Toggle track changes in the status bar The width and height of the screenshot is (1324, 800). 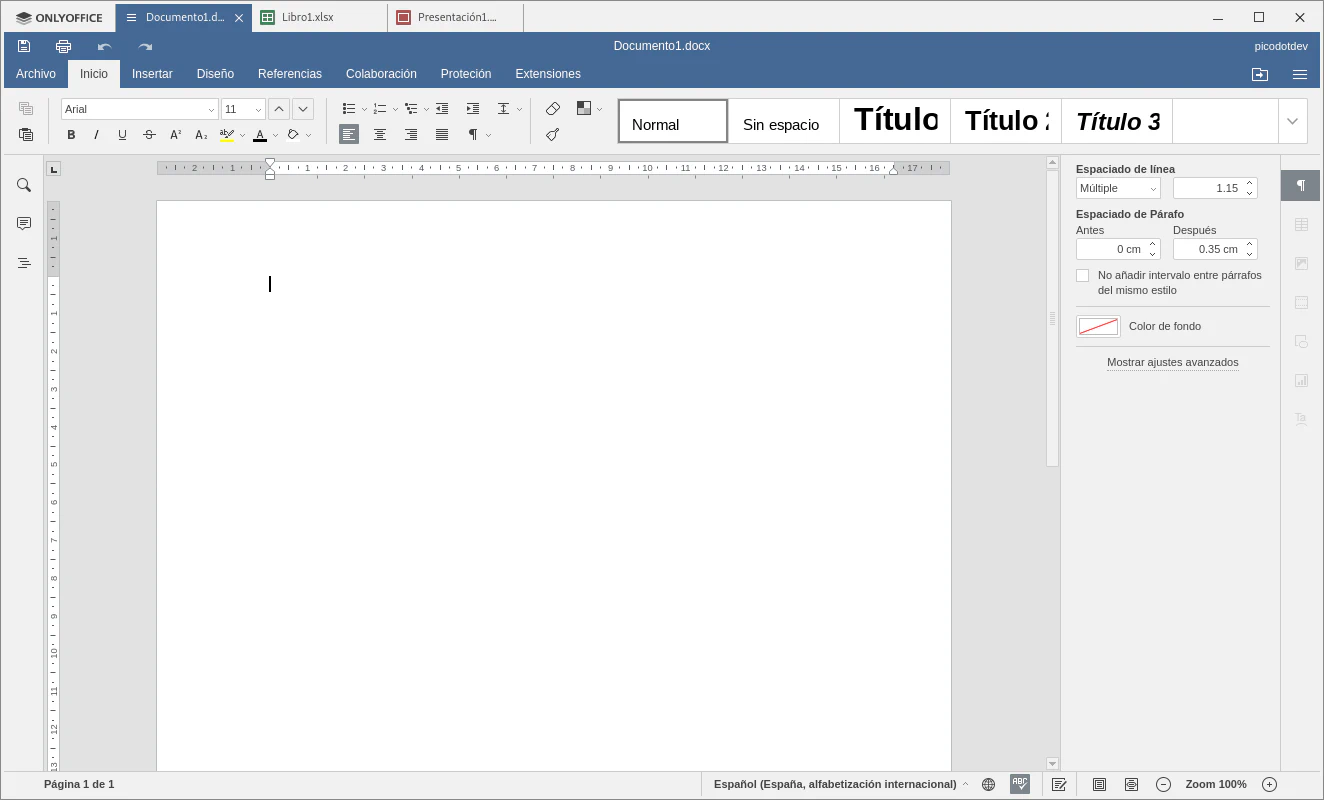pyautogui.click(x=1059, y=785)
